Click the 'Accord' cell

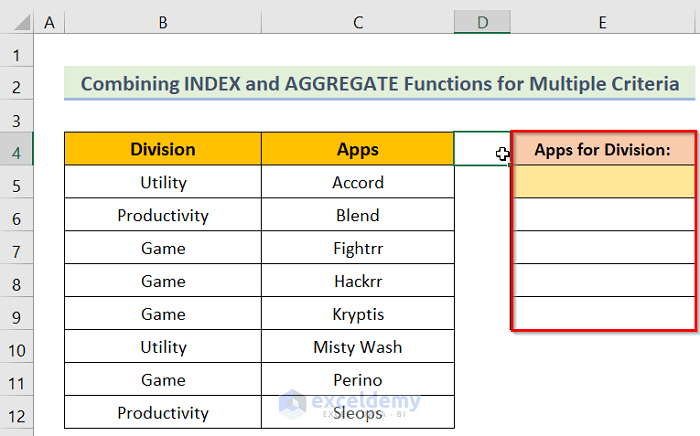(x=358, y=182)
